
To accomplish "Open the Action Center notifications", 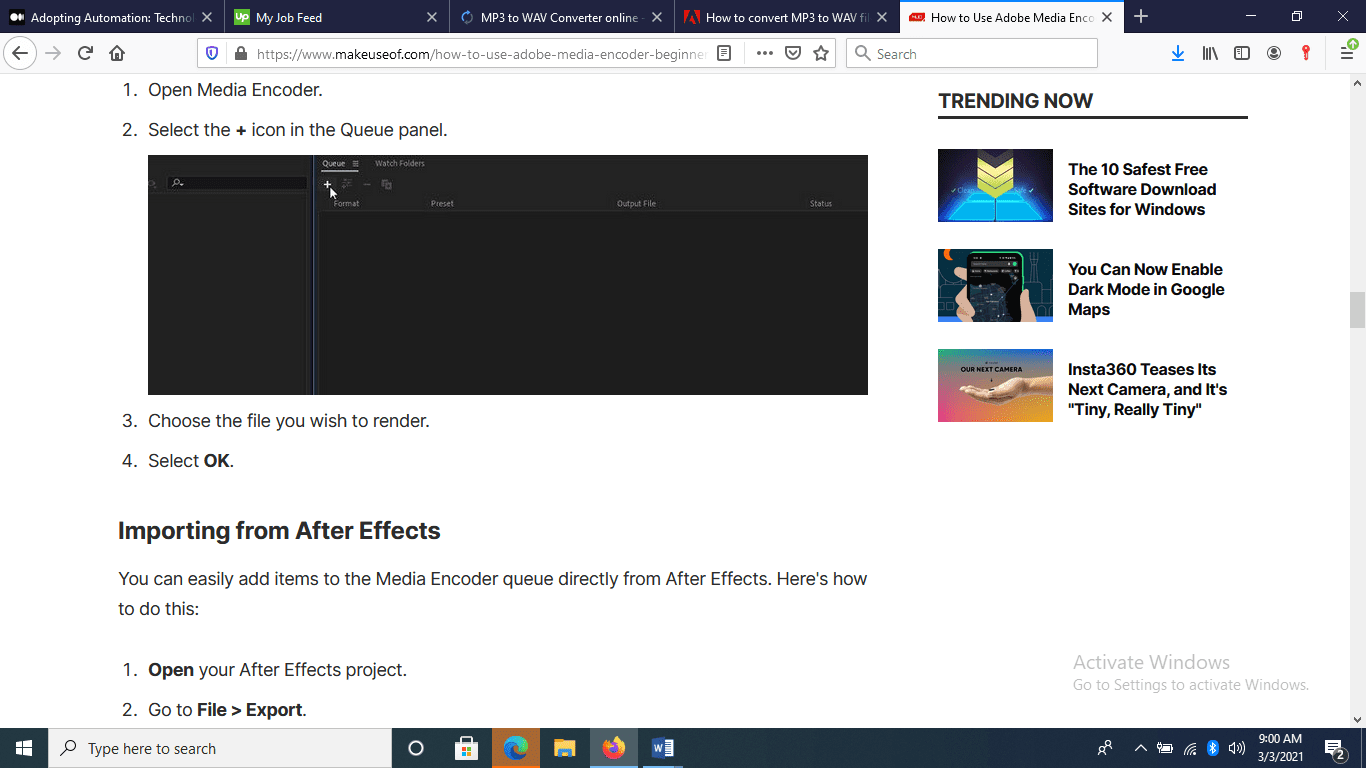I will 1334,748.
